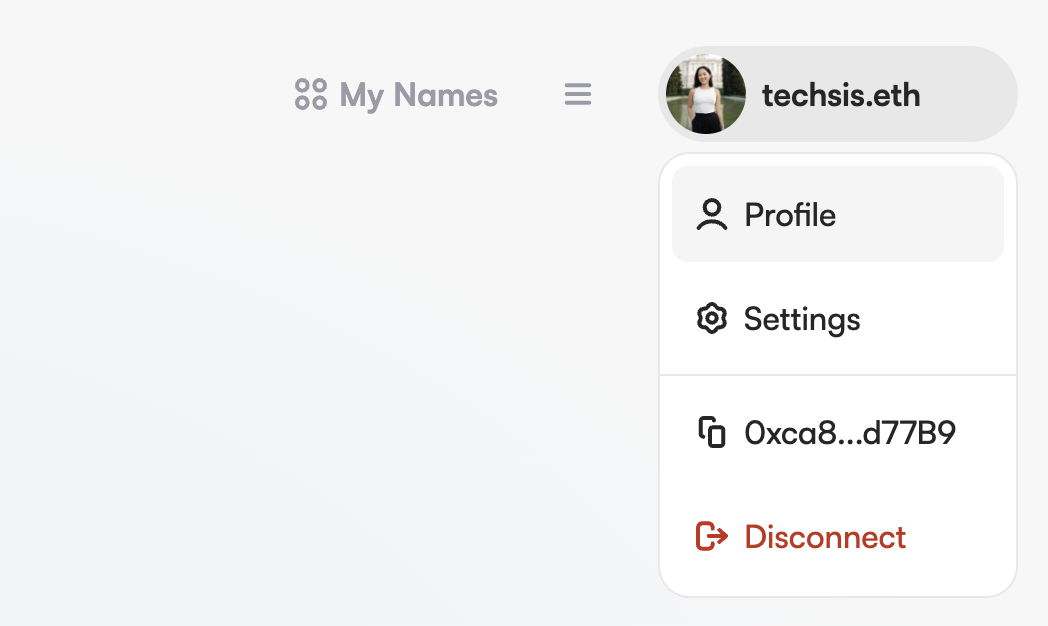Click the 0xca8...d77B9 wallet address row
The image size is (1048, 626).
point(838,432)
